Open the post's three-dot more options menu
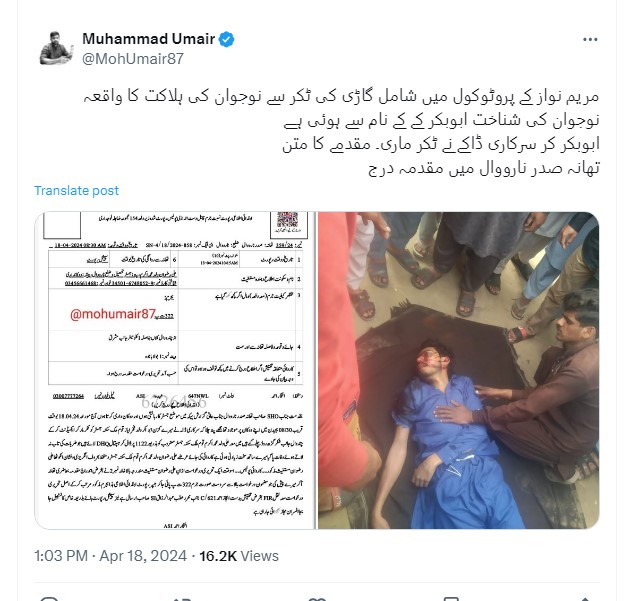631x601 pixels. tap(590, 39)
